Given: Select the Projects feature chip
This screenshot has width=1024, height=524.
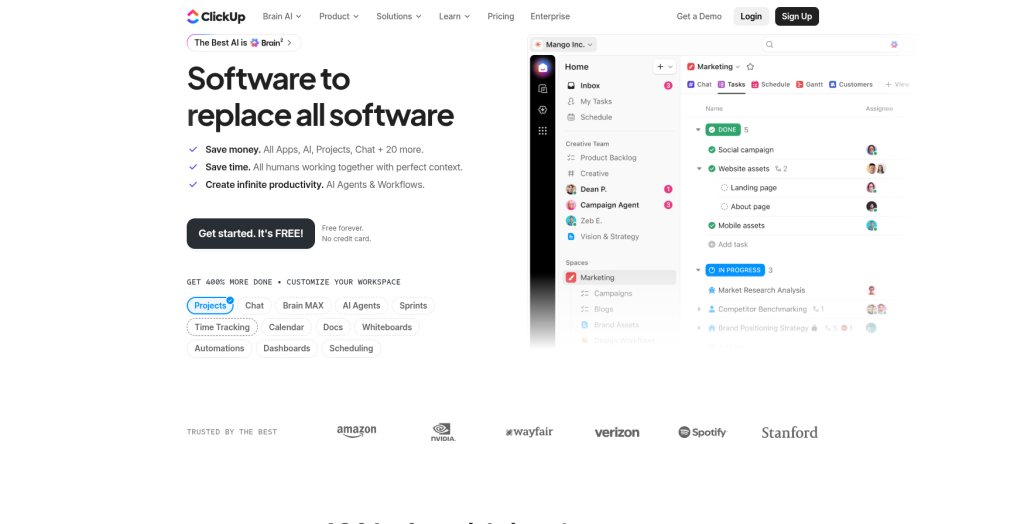Looking at the screenshot, I should 210,306.
